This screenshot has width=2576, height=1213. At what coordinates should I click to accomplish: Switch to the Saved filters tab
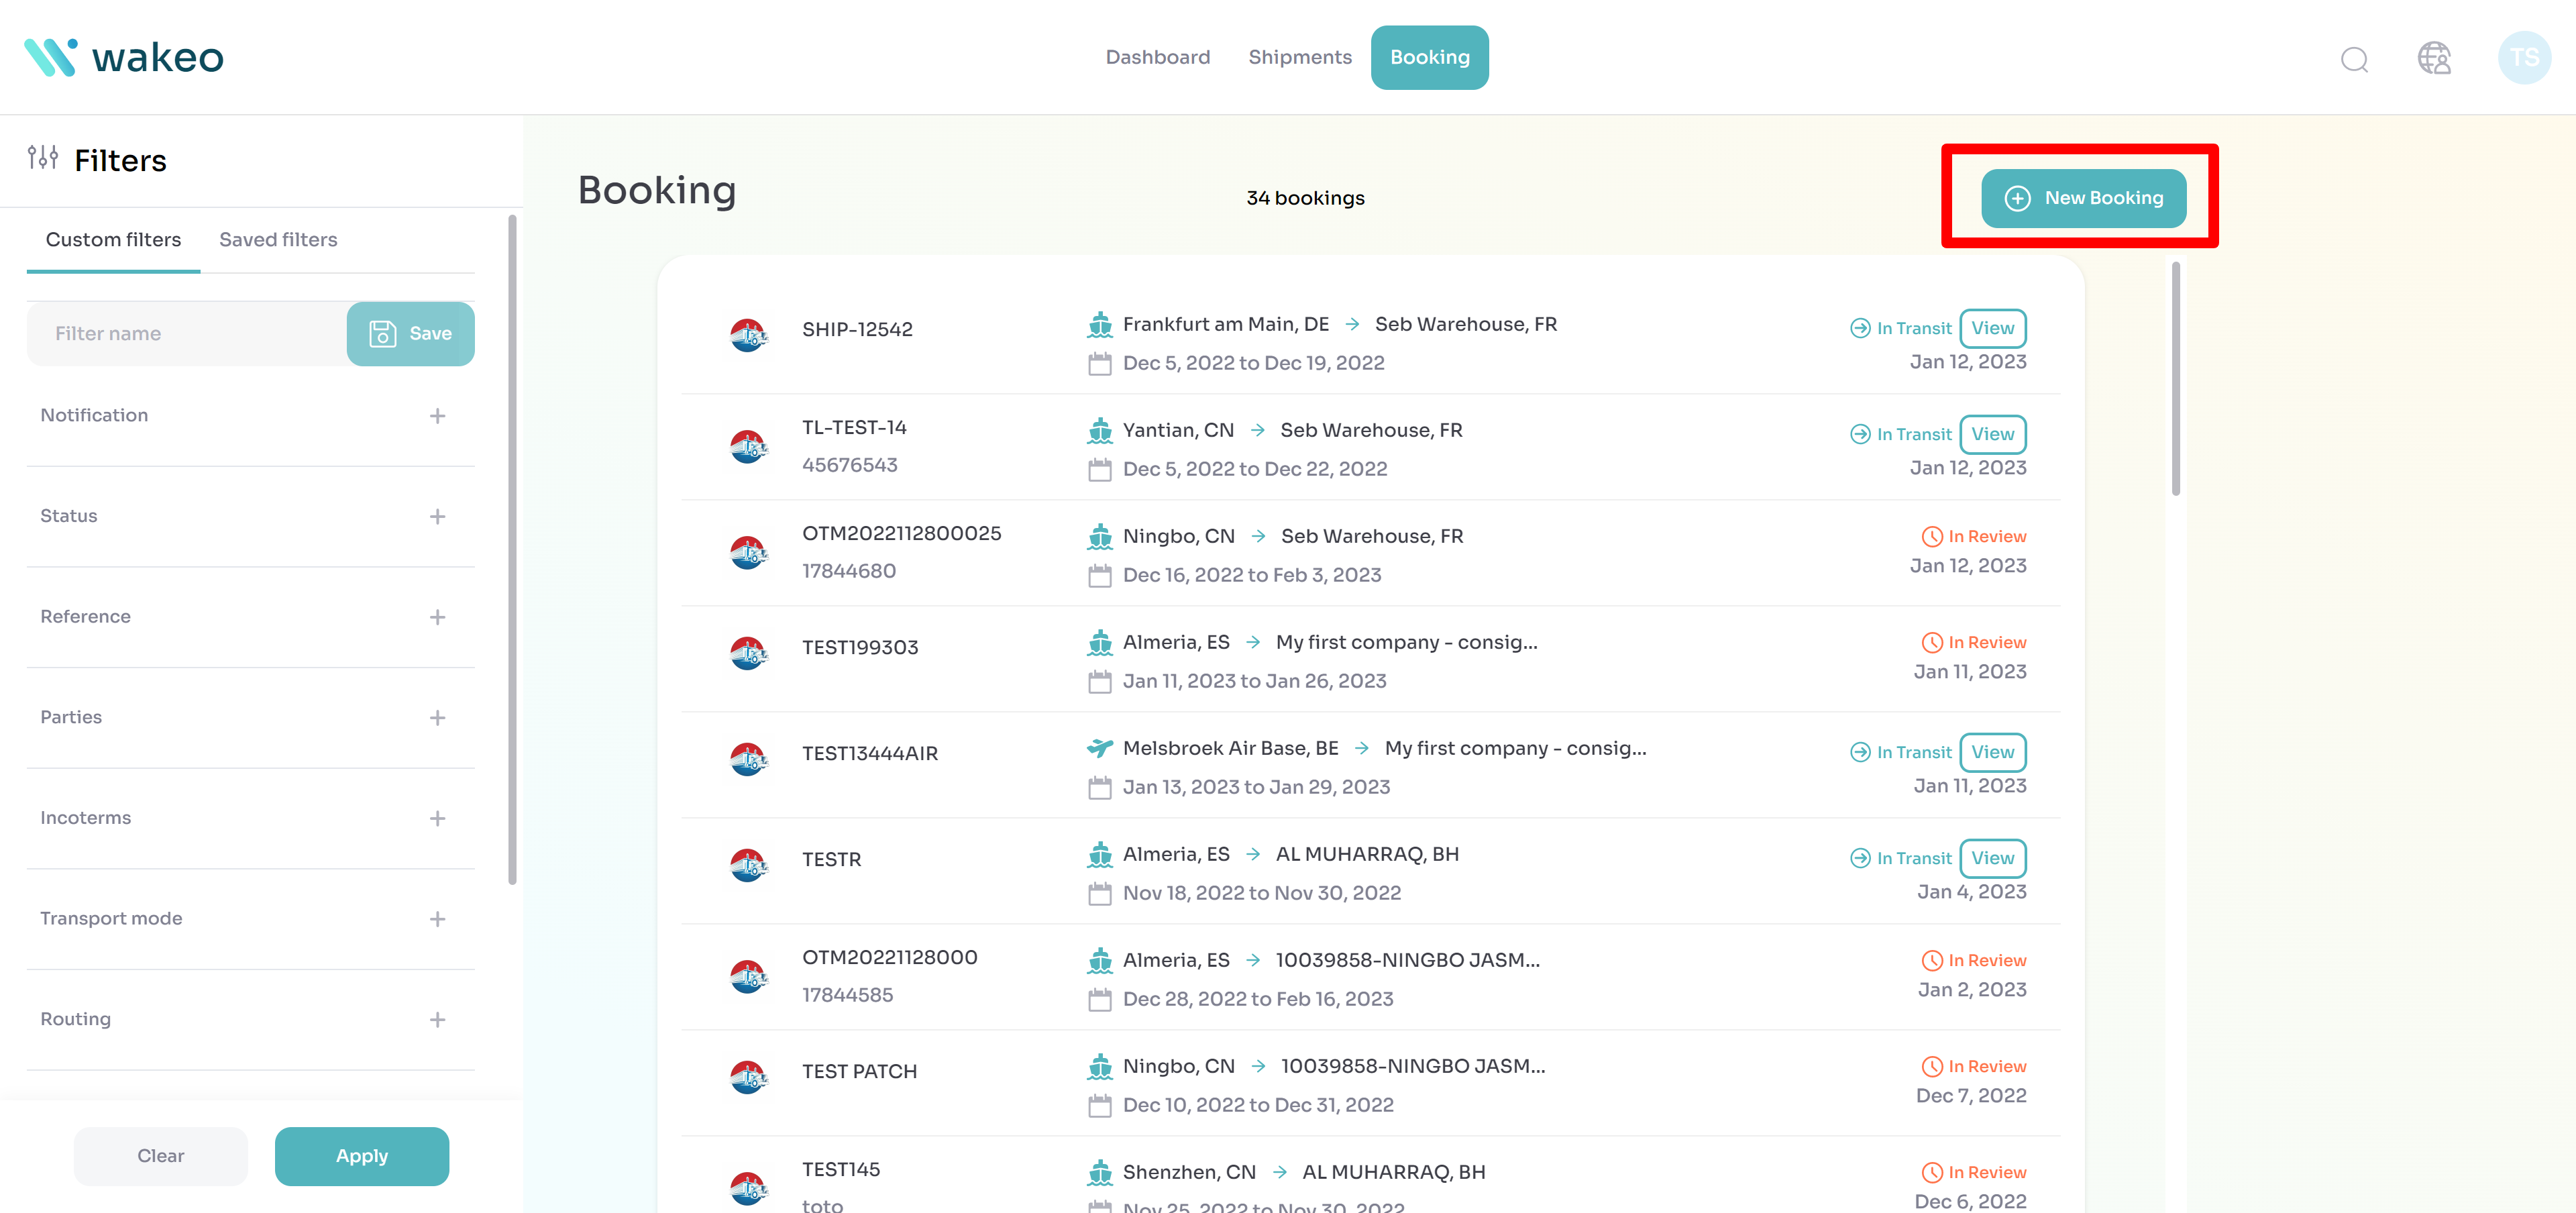(278, 239)
